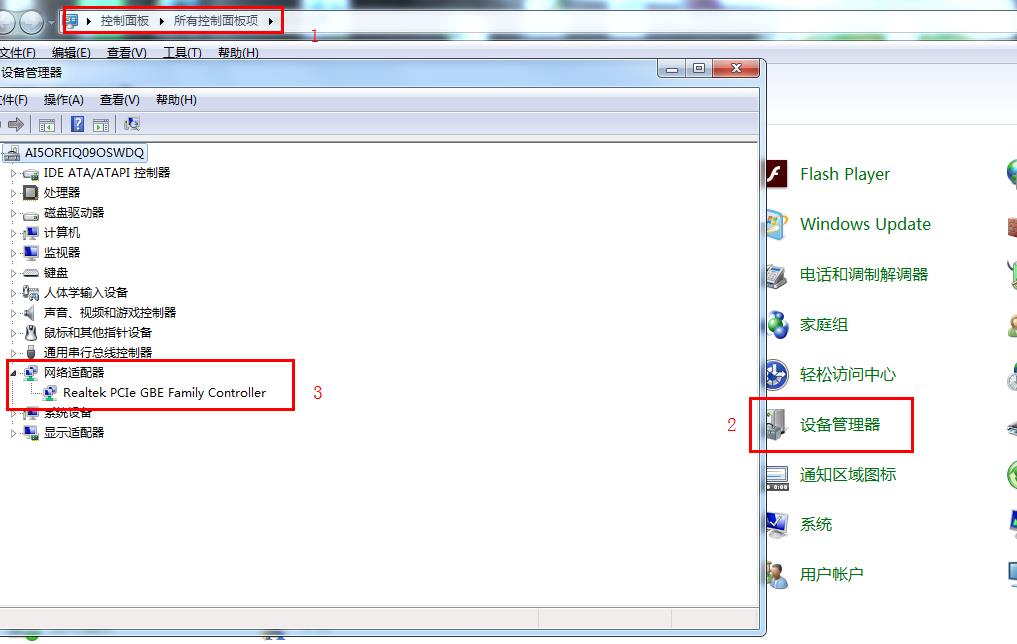Image resolution: width=1017 pixels, height=644 pixels.
Task: Click the show/hide action pane toolbar icon
Action: [101, 125]
